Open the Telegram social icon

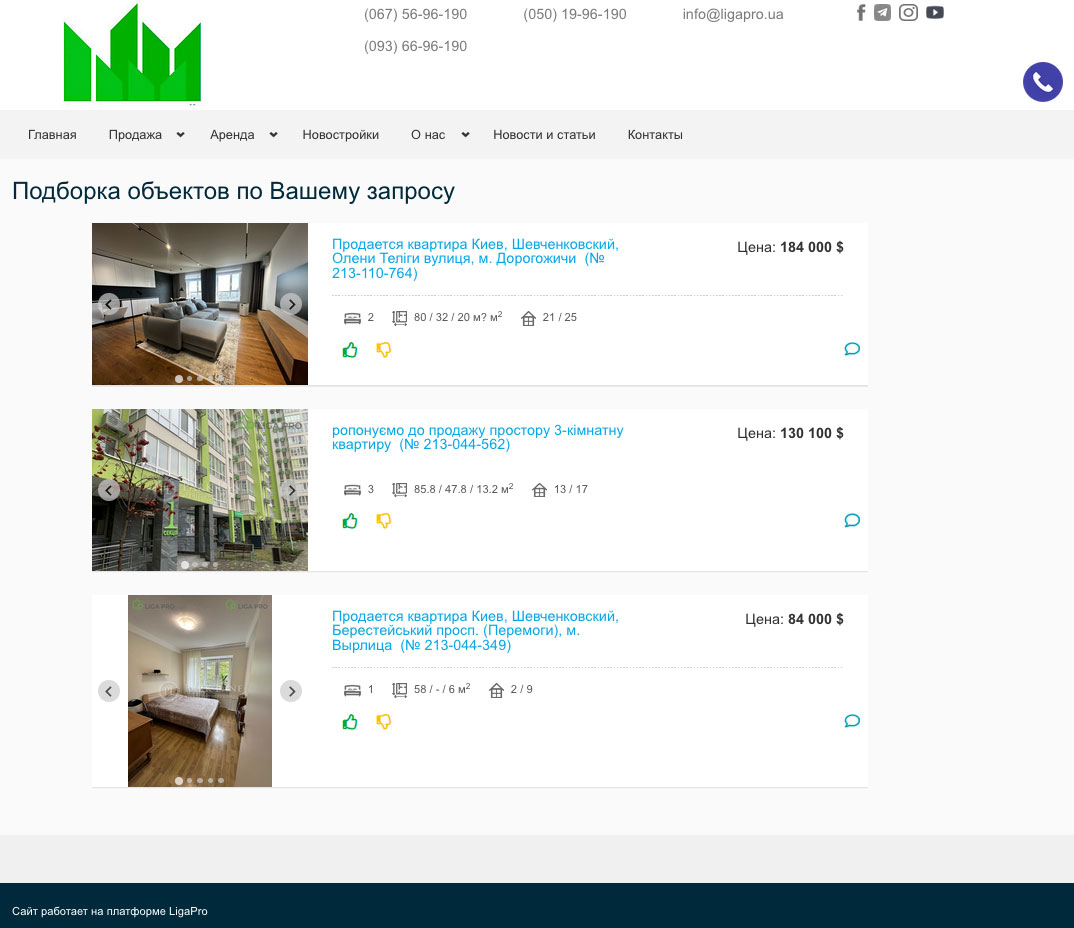coord(882,13)
